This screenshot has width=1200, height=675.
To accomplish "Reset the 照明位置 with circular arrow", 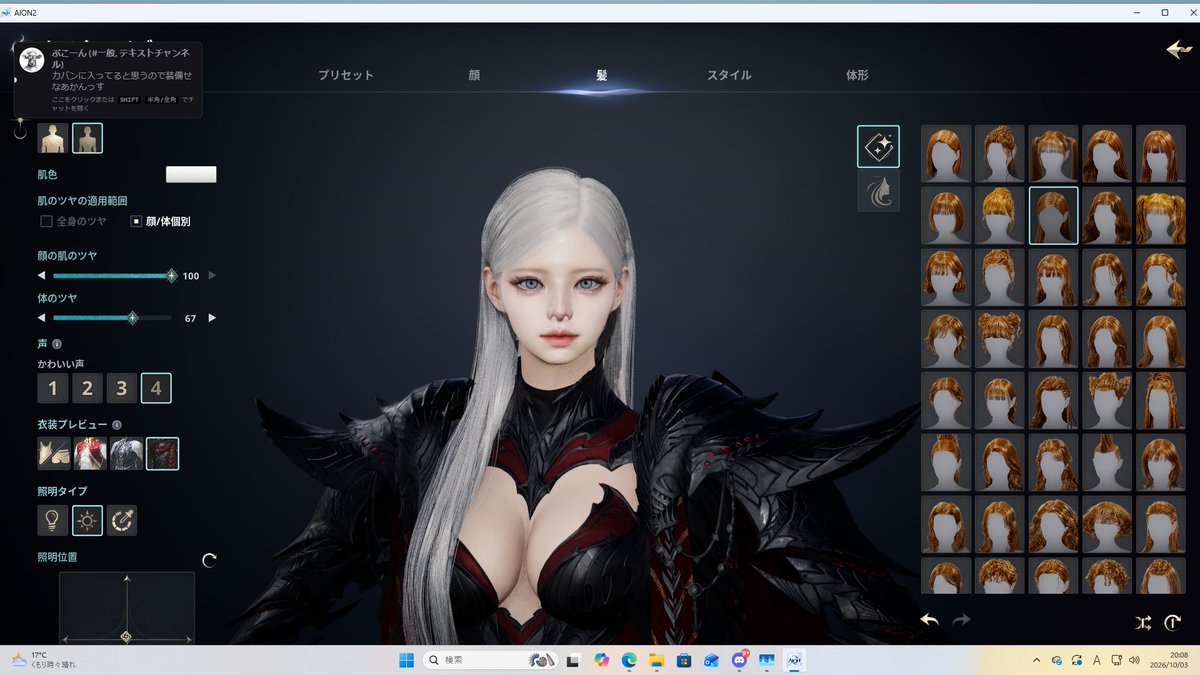I will (209, 560).
